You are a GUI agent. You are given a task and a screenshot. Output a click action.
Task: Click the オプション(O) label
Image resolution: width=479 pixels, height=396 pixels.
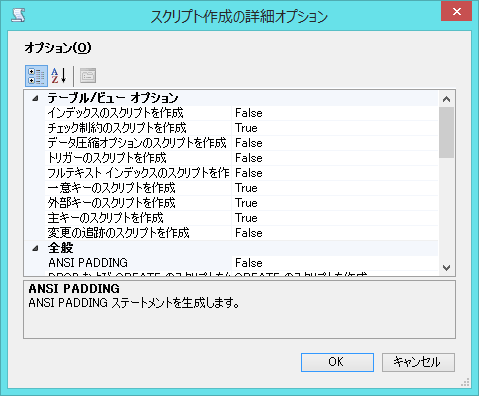(x=58, y=48)
